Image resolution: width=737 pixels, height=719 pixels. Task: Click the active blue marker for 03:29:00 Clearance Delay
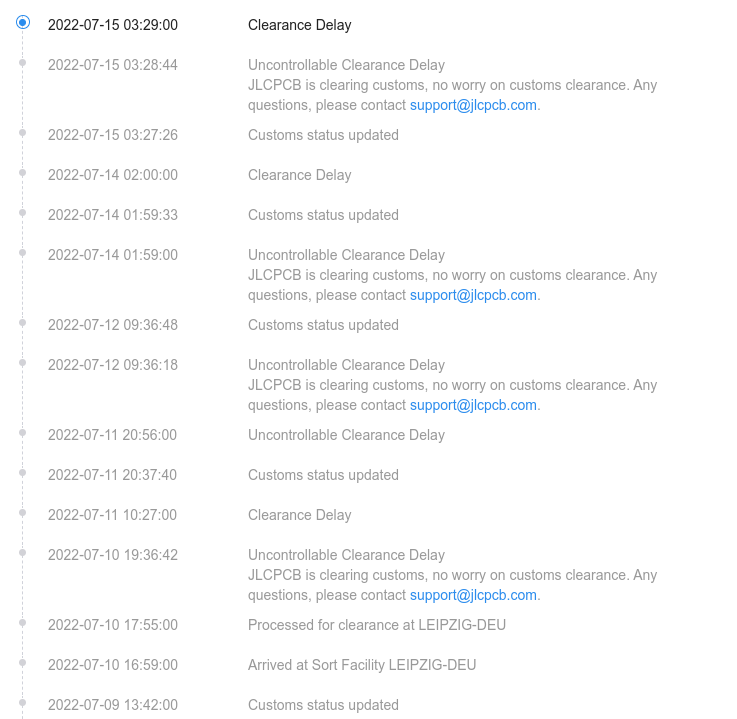[x=23, y=22]
